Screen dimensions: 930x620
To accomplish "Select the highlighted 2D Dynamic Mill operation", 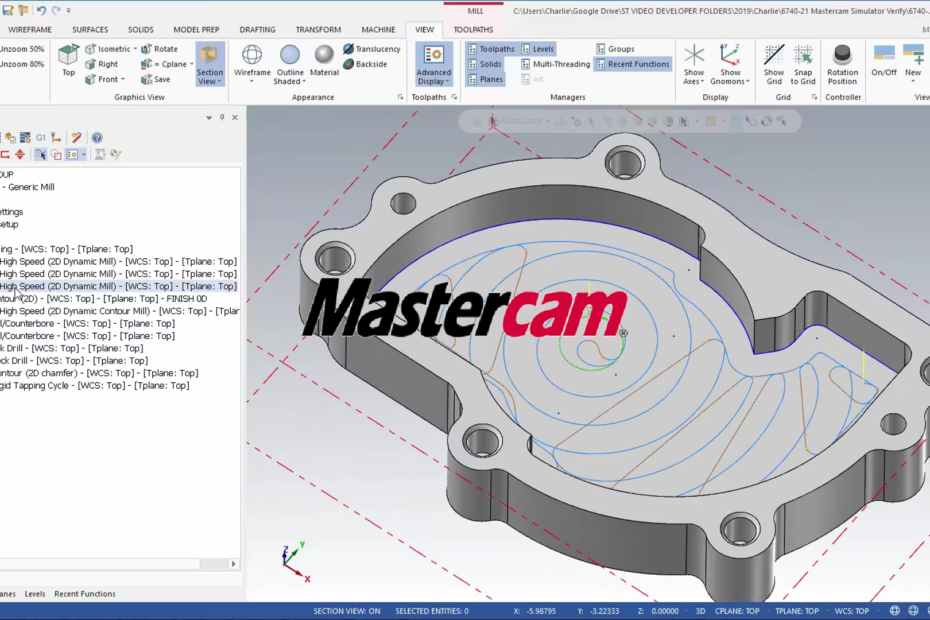I will 119,286.
